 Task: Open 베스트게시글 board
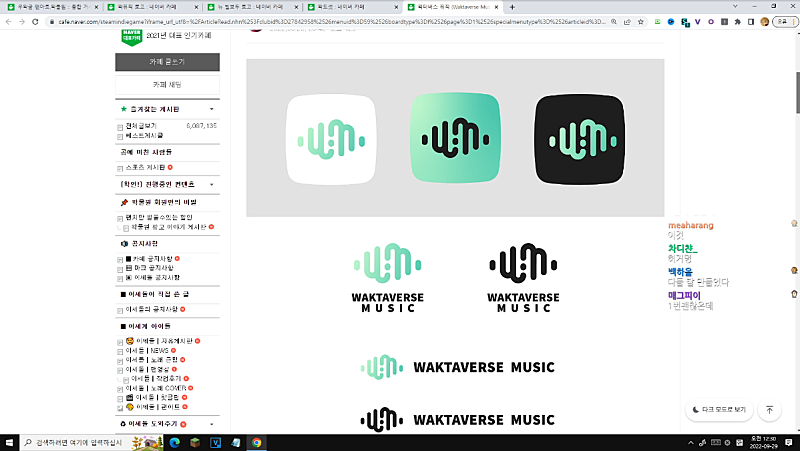[x=144, y=136]
